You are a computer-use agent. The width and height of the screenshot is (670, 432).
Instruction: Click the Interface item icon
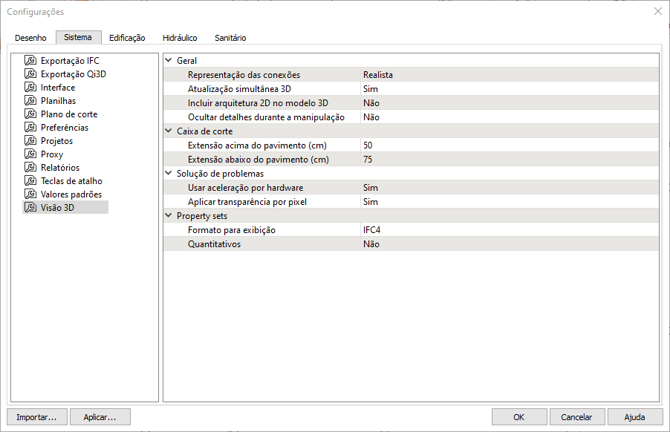[31, 88]
